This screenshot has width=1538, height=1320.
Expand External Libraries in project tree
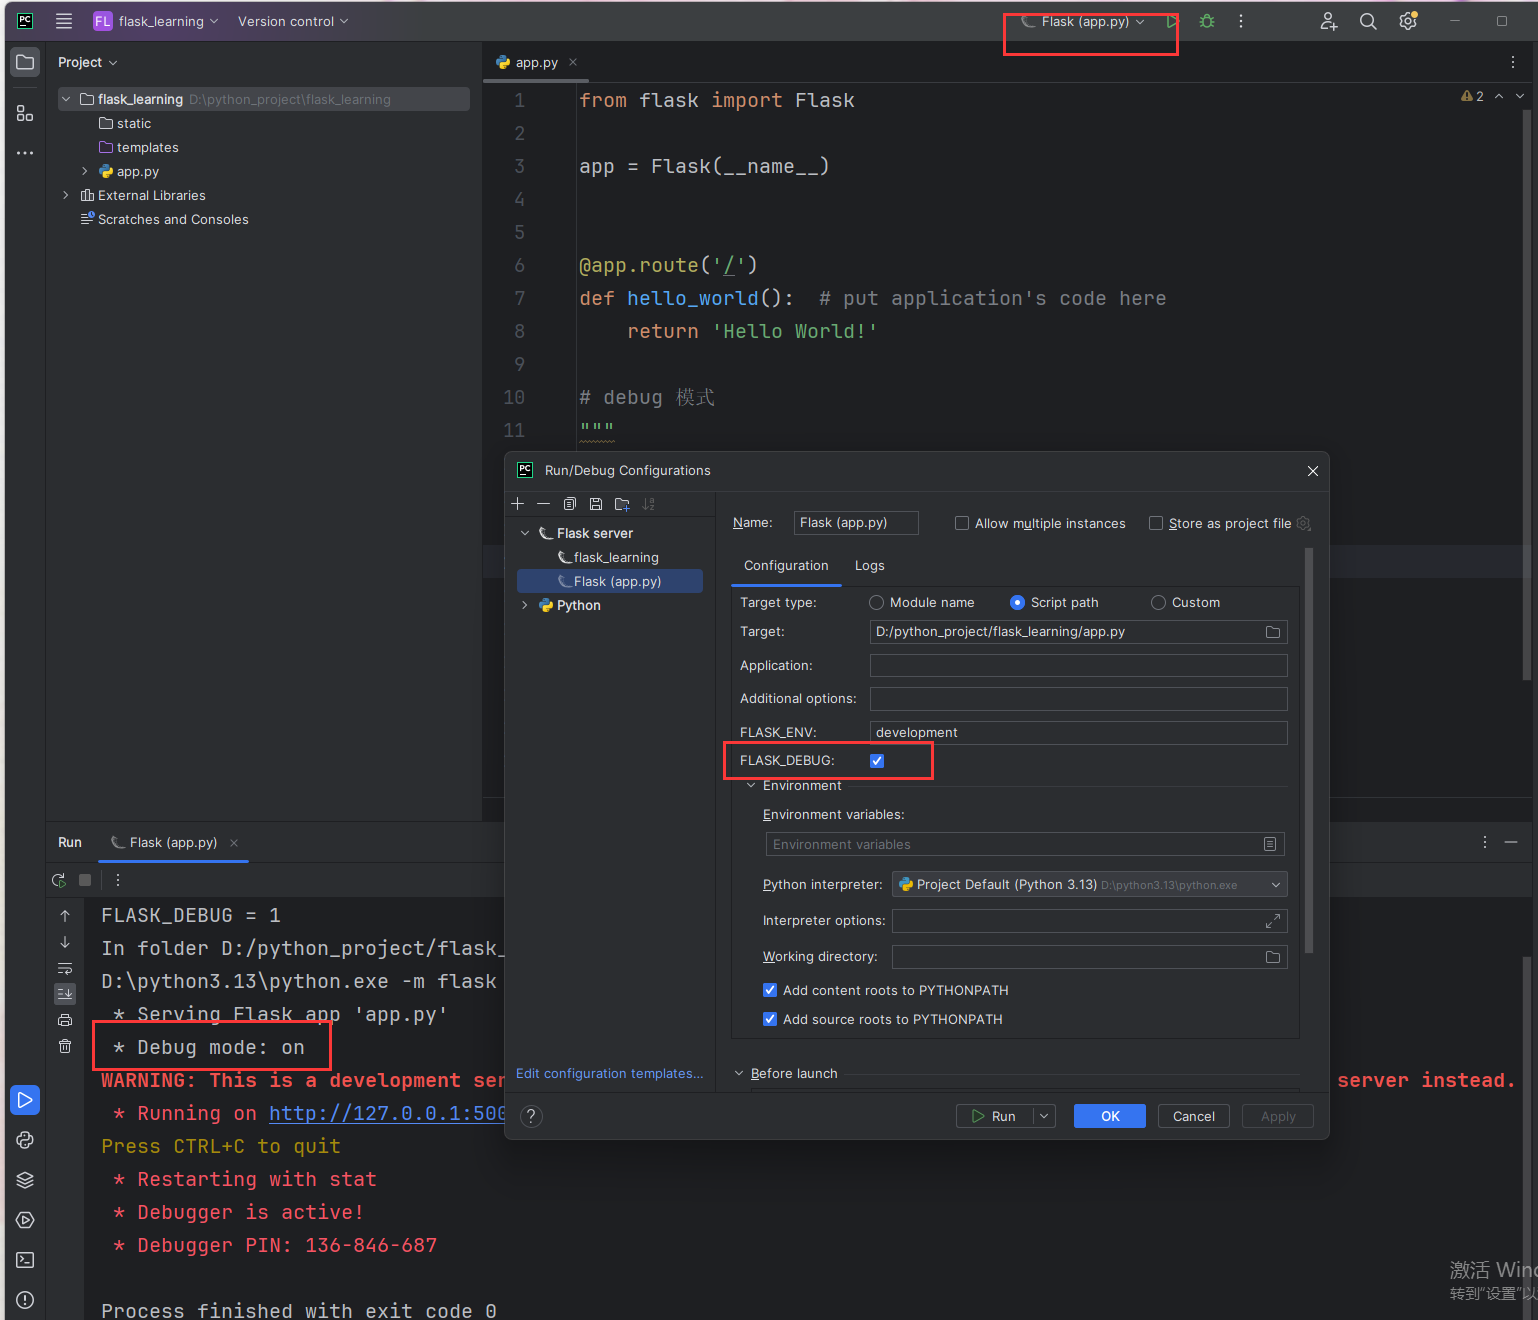[x=66, y=196]
